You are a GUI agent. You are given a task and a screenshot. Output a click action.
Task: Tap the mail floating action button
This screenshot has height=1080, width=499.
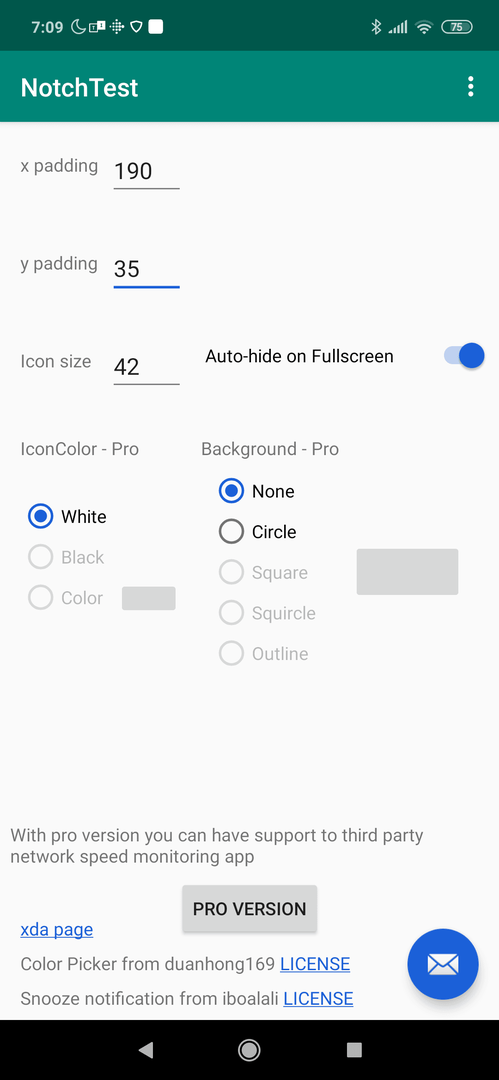(x=442, y=964)
